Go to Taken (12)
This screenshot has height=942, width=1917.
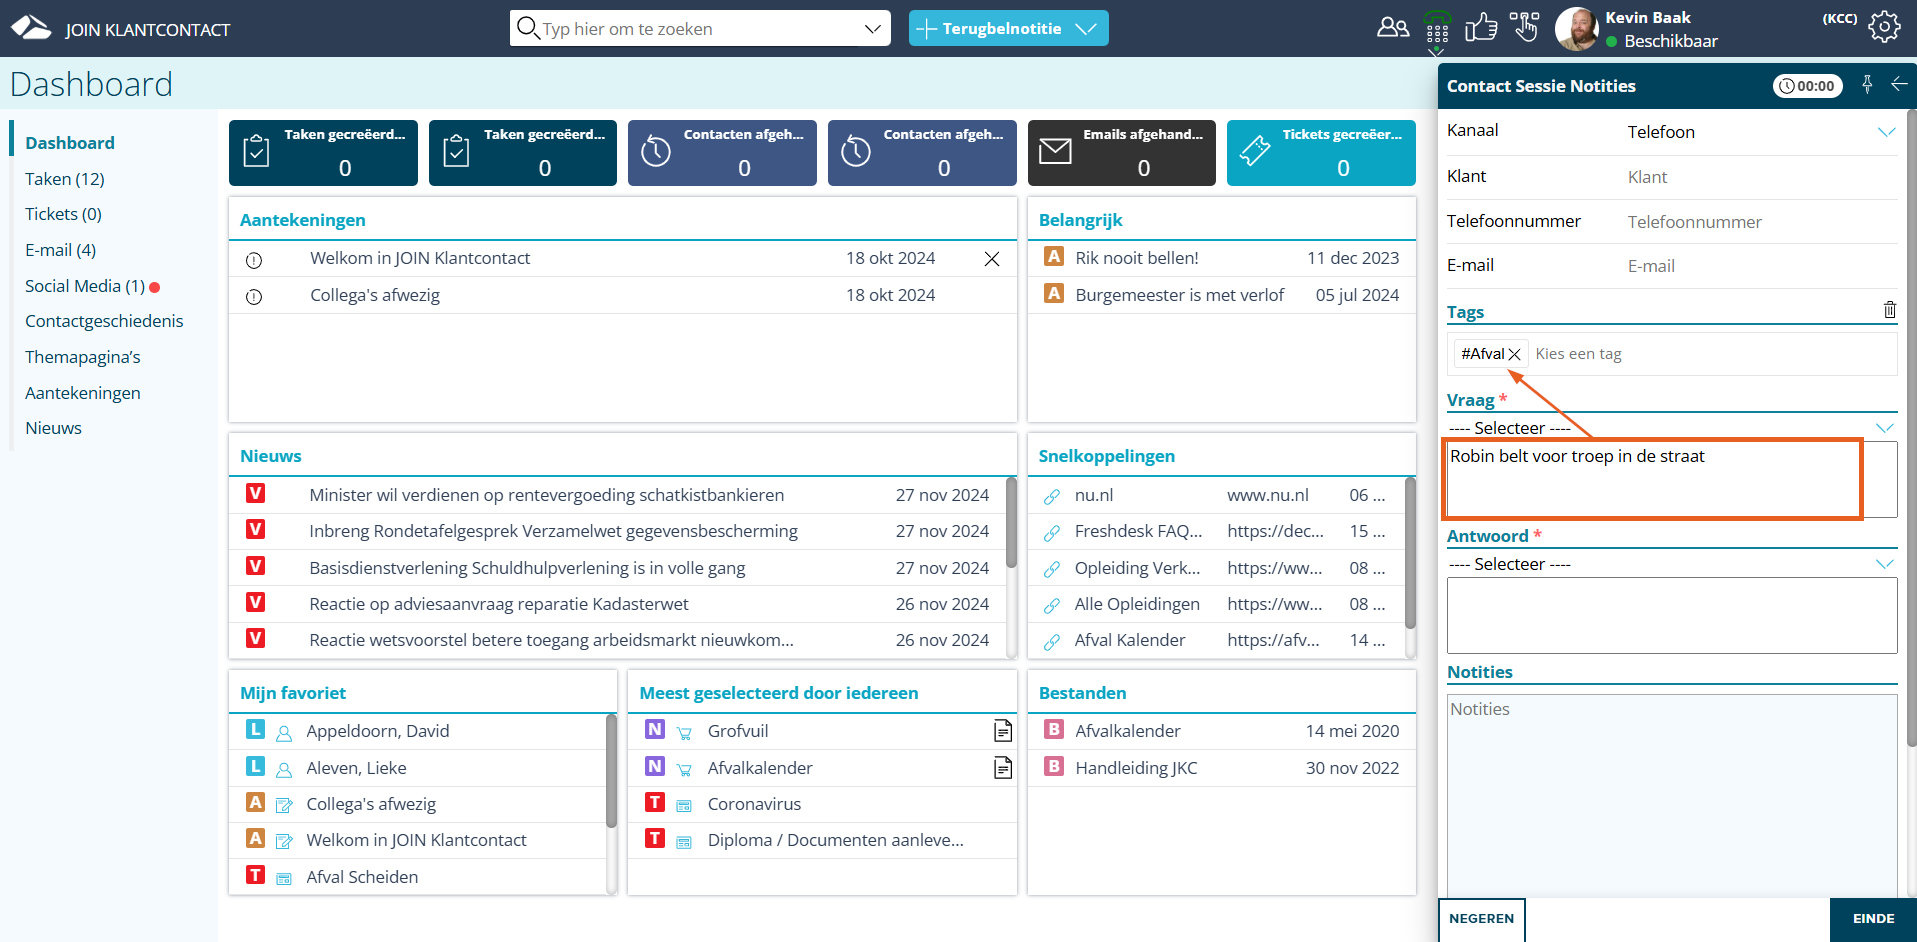point(65,179)
